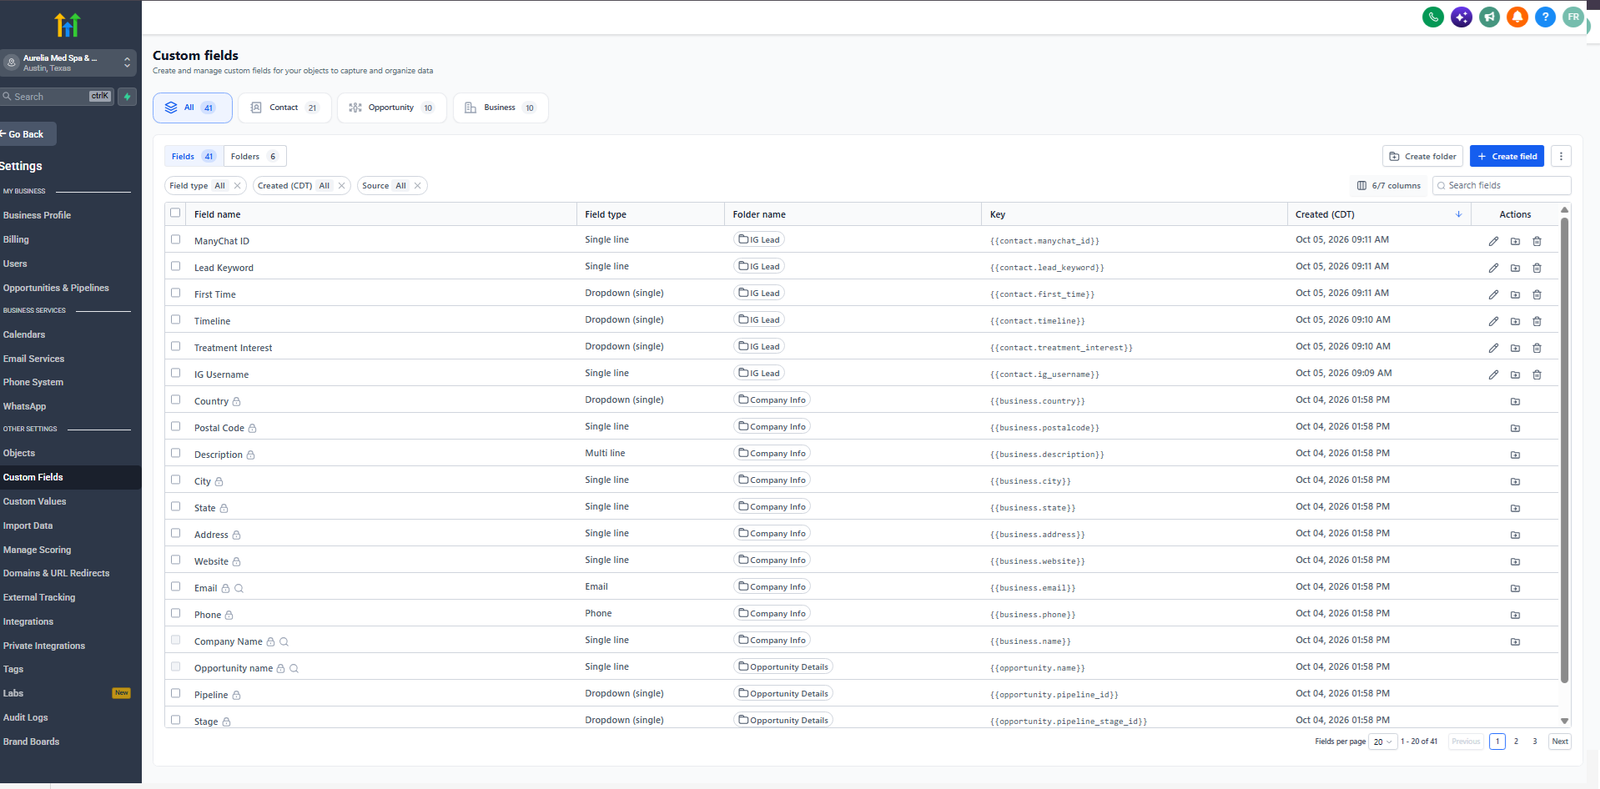Delete the Treatment Interest field

click(1537, 348)
